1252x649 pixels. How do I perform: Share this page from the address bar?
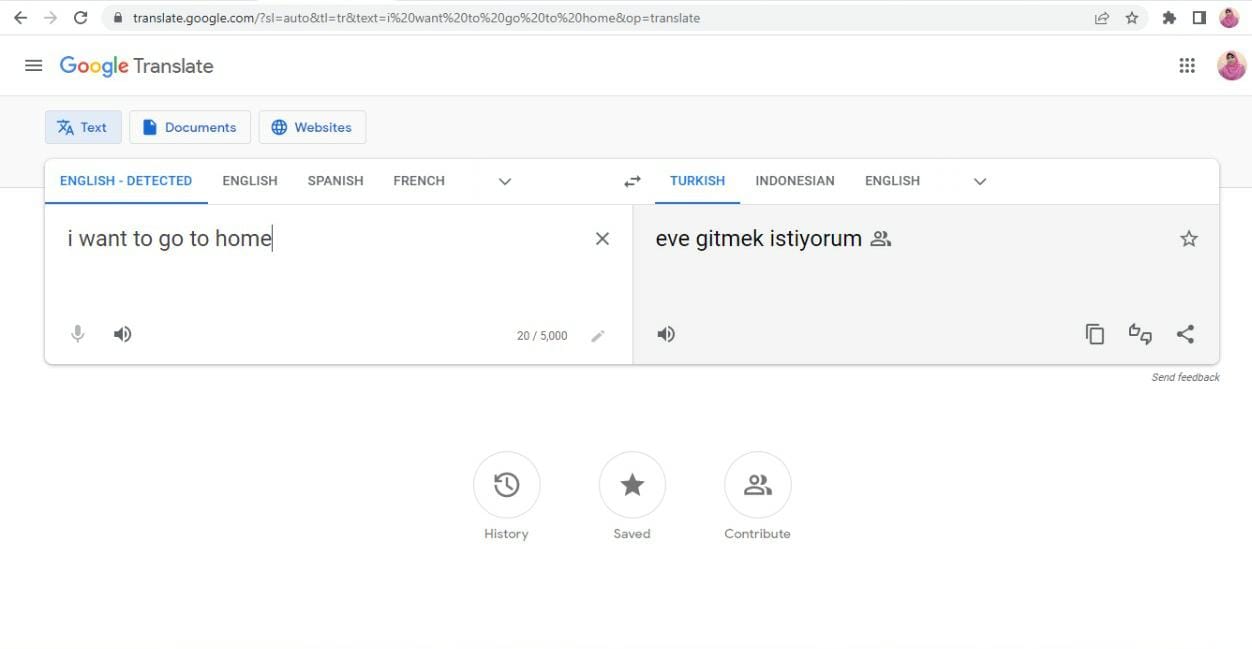click(x=1101, y=18)
